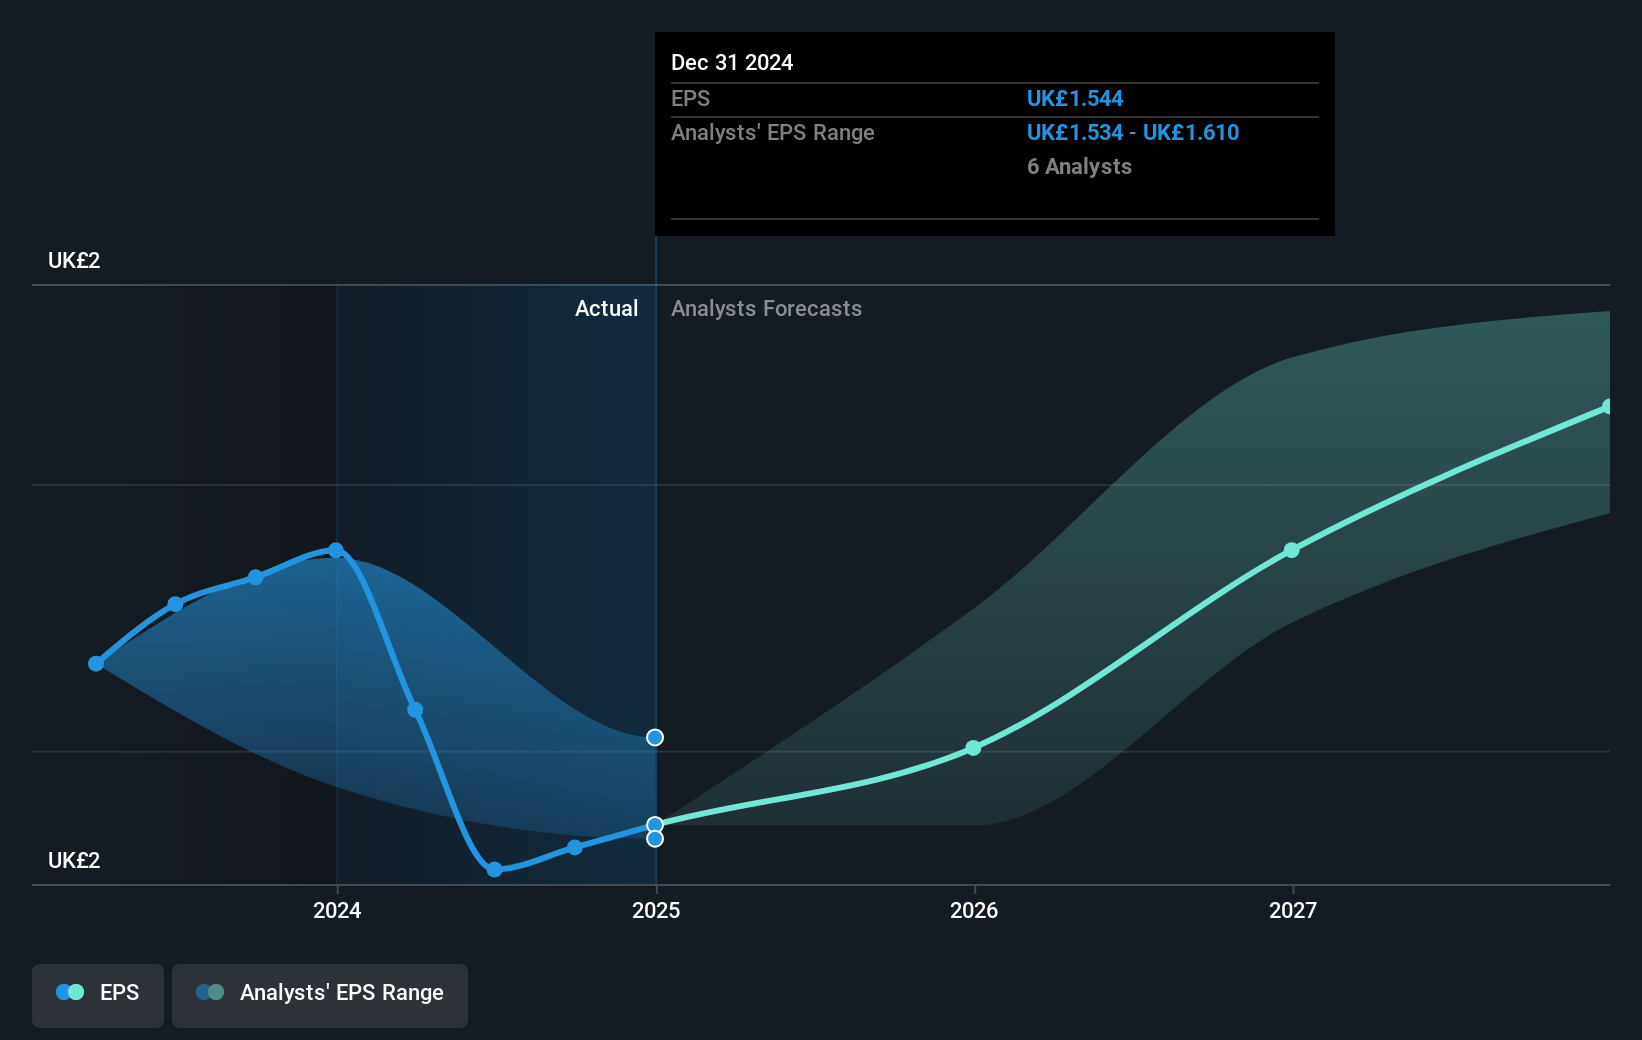Viewport: 1642px width, 1040px height.
Task: Open details for the white point above 2025 divider
Action: click(655, 737)
